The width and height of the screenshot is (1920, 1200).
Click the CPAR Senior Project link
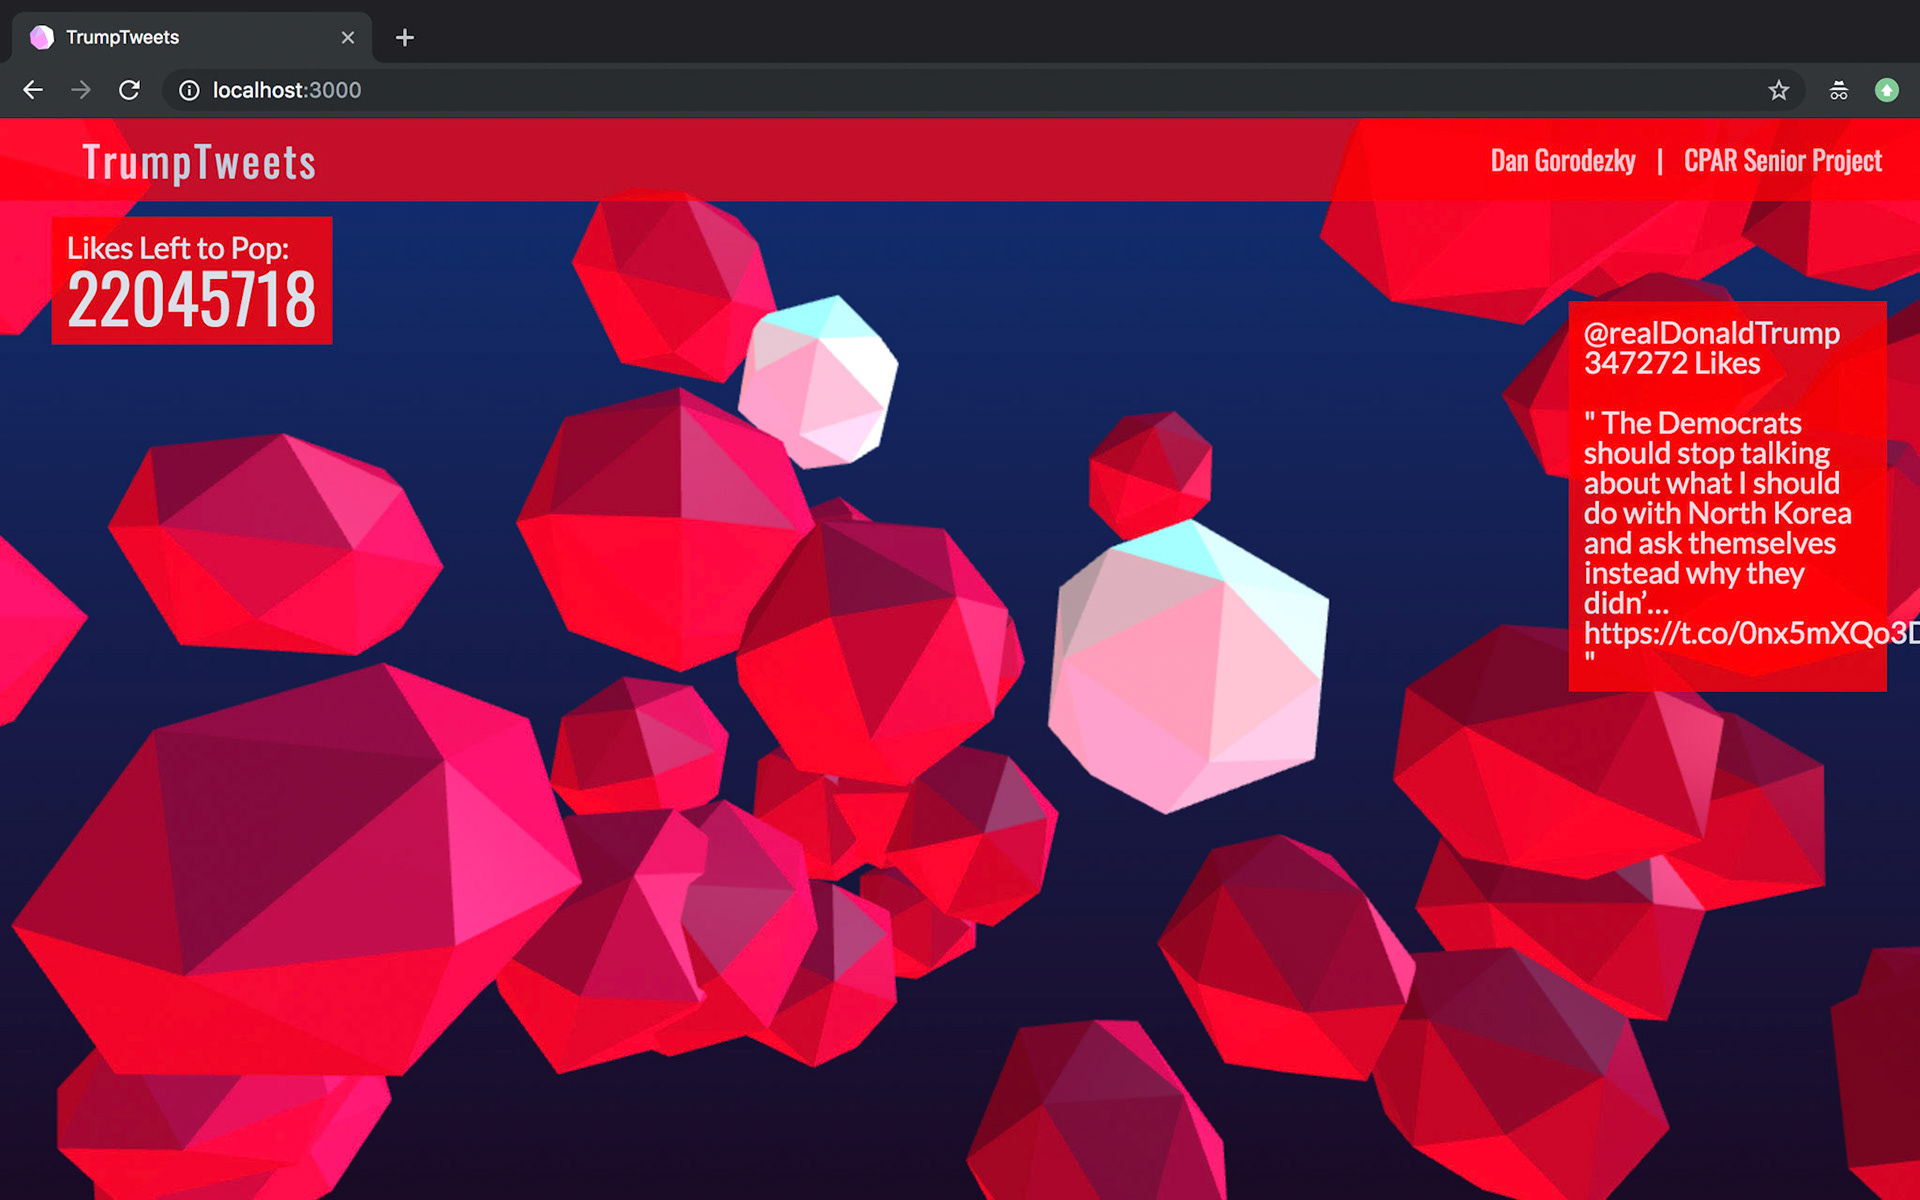1783,160
